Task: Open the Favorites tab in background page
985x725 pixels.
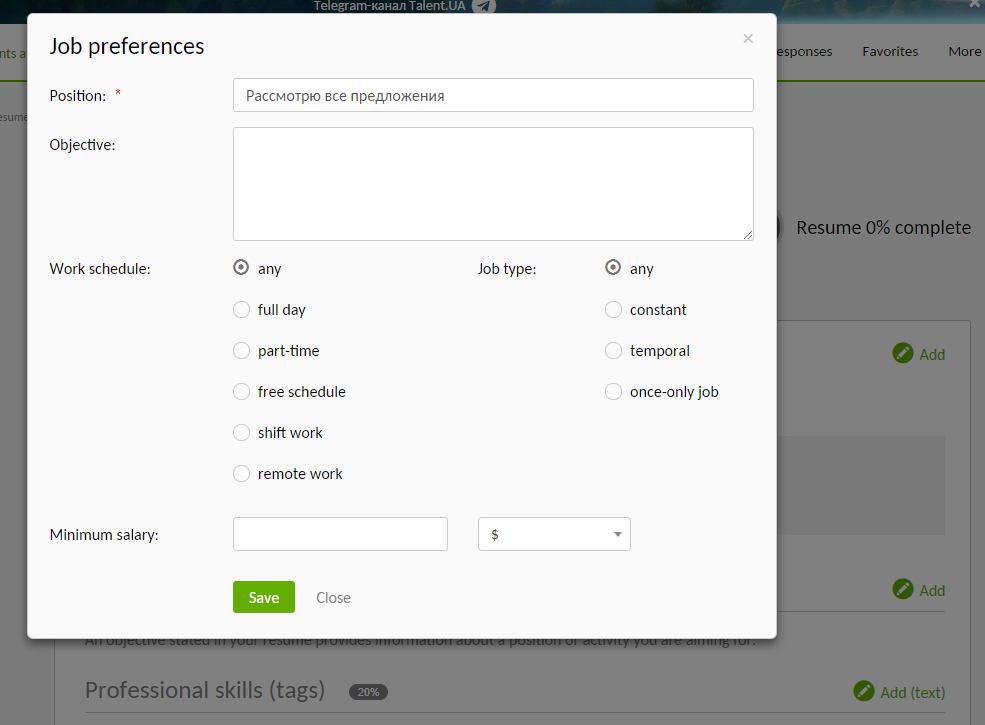Action: pyautogui.click(x=890, y=52)
